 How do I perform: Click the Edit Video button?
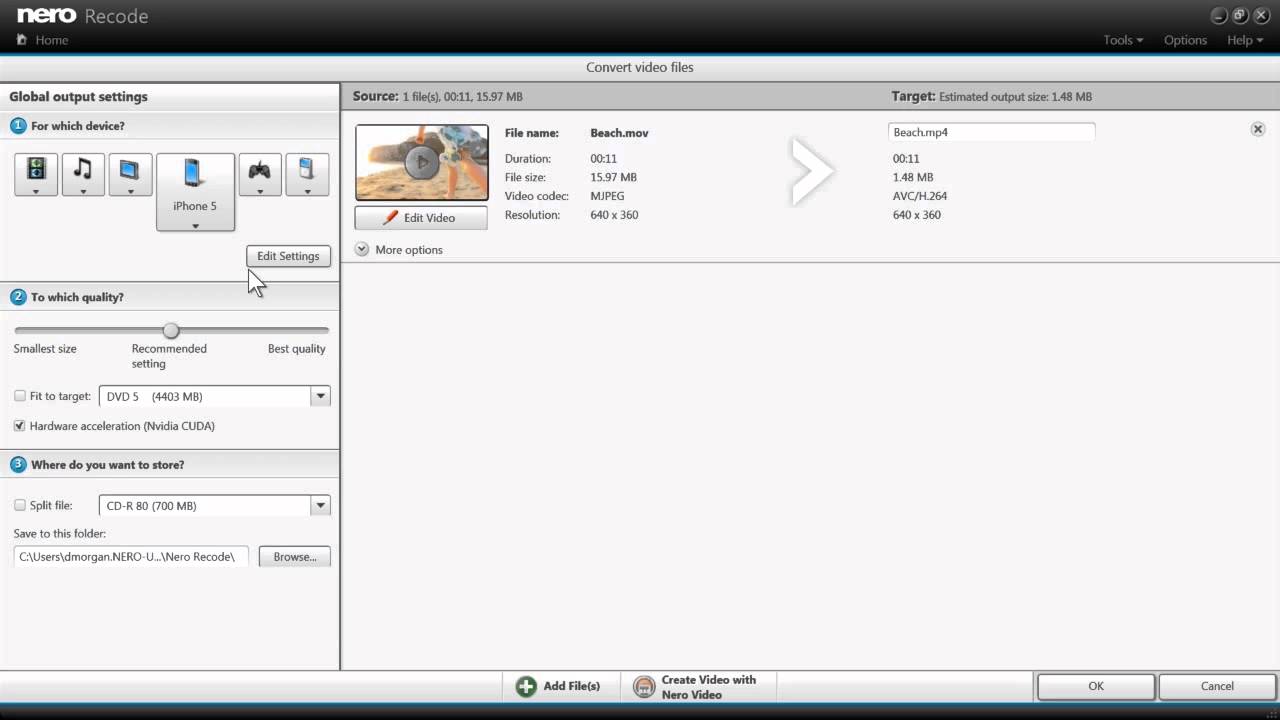(x=421, y=218)
